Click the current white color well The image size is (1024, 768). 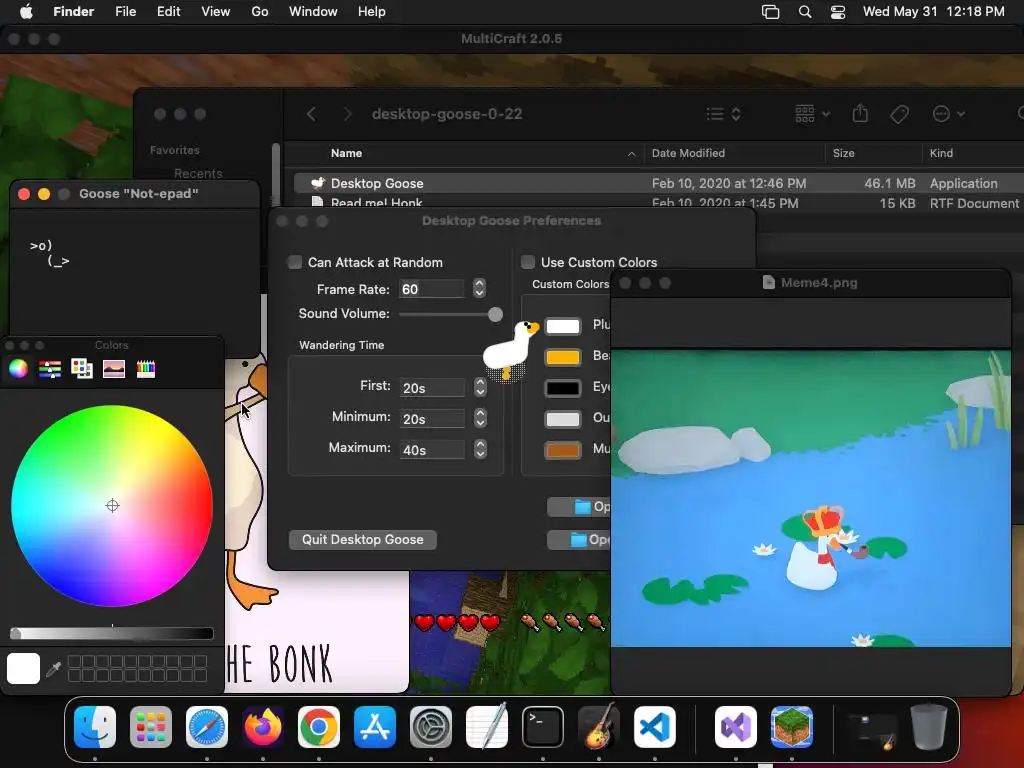(x=24, y=669)
